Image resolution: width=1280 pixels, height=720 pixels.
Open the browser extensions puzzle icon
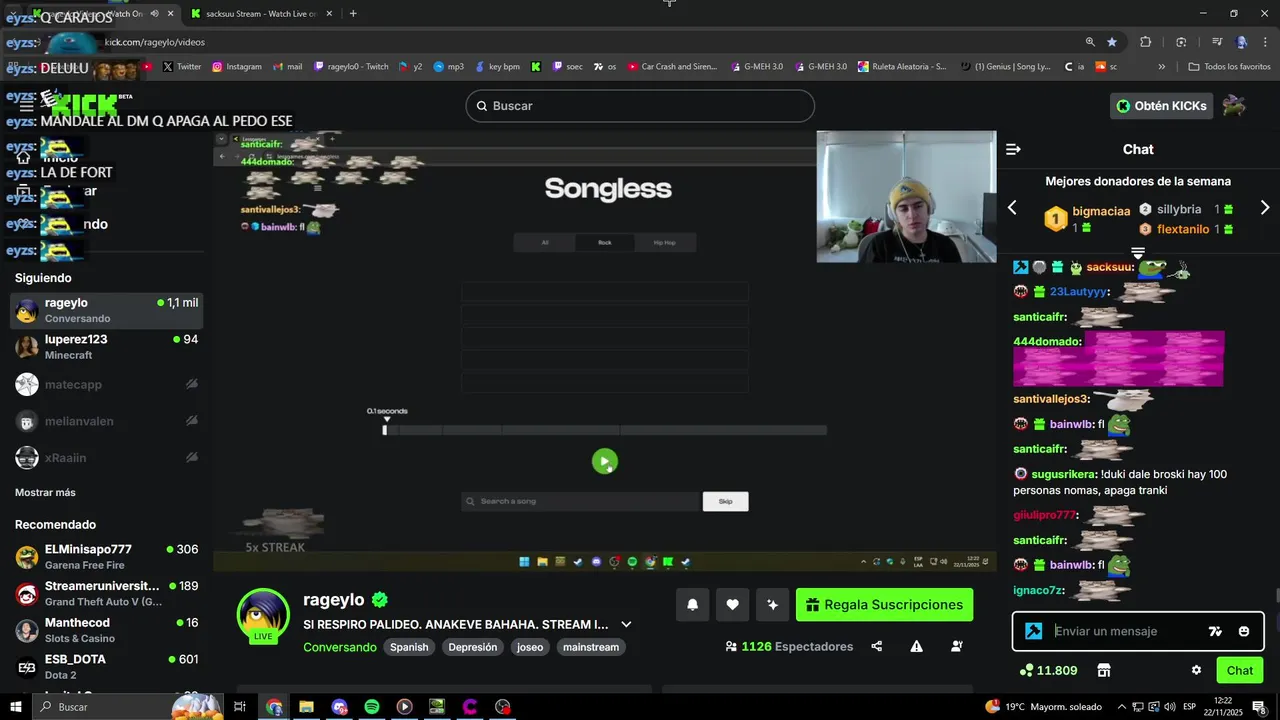1146,42
